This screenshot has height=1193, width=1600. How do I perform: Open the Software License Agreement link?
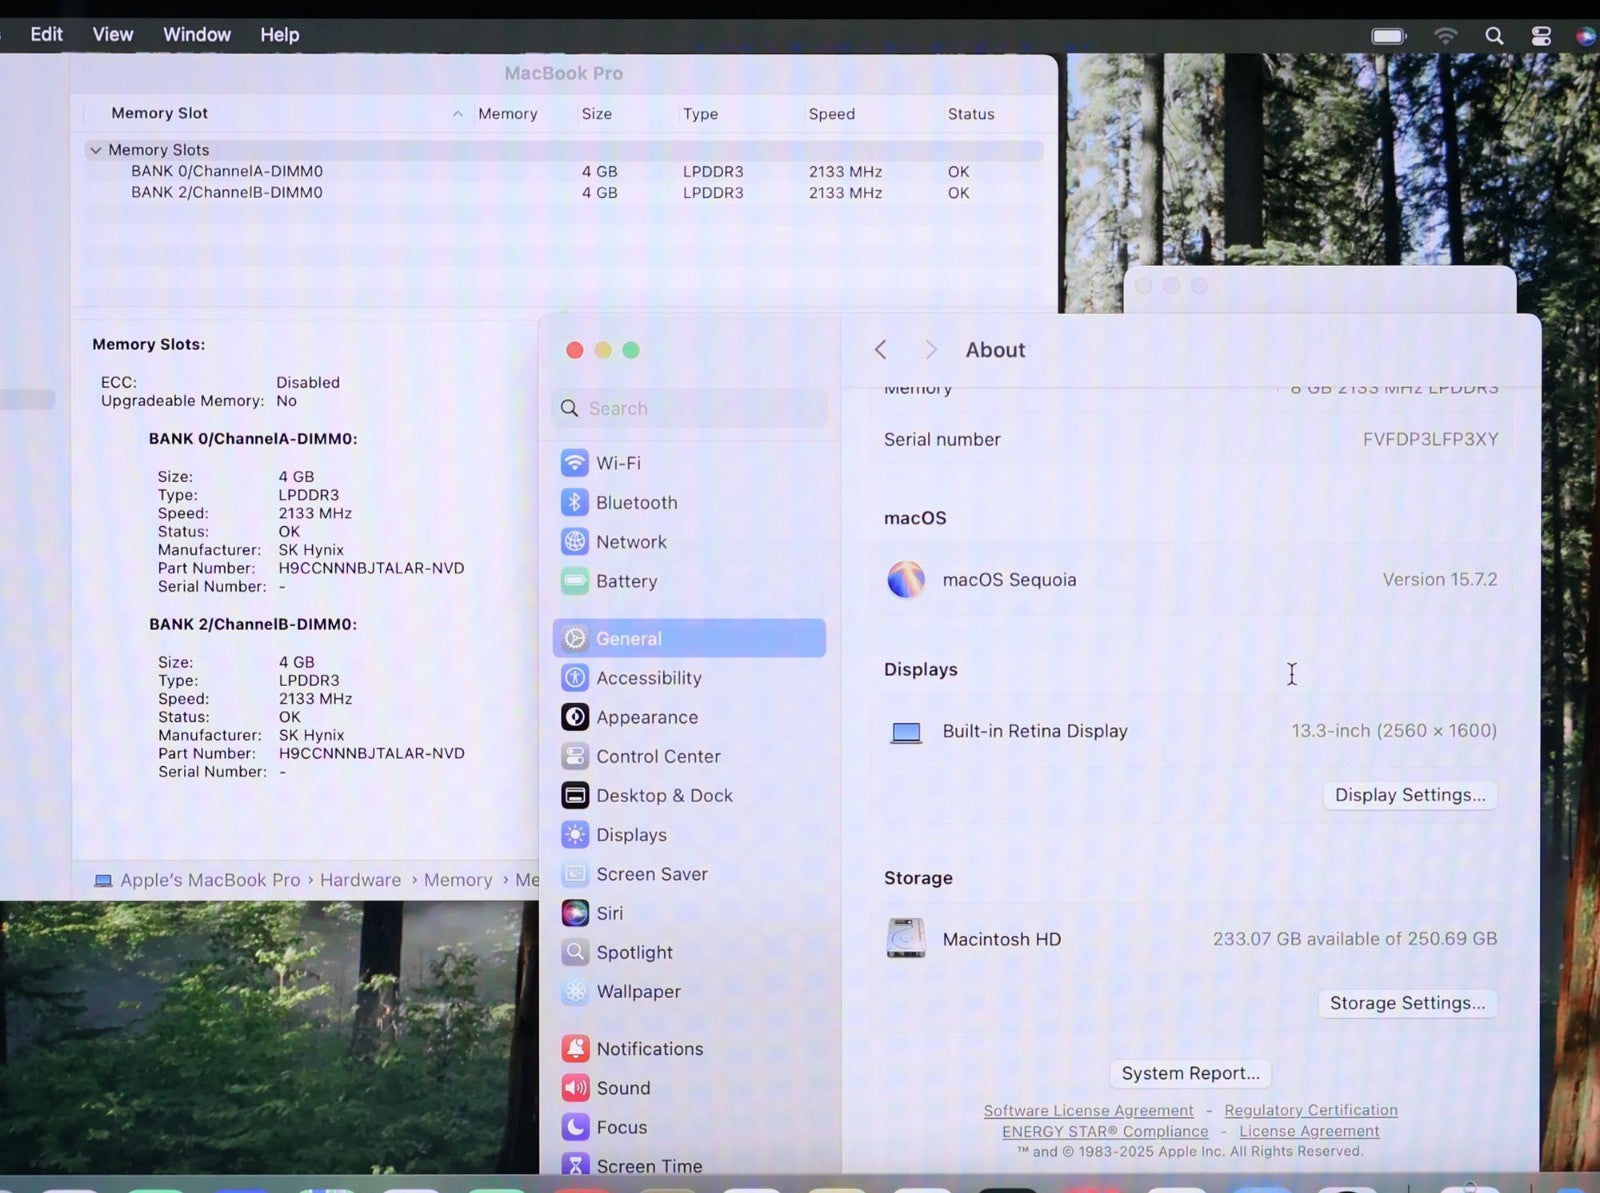tap(1088, 1110)
